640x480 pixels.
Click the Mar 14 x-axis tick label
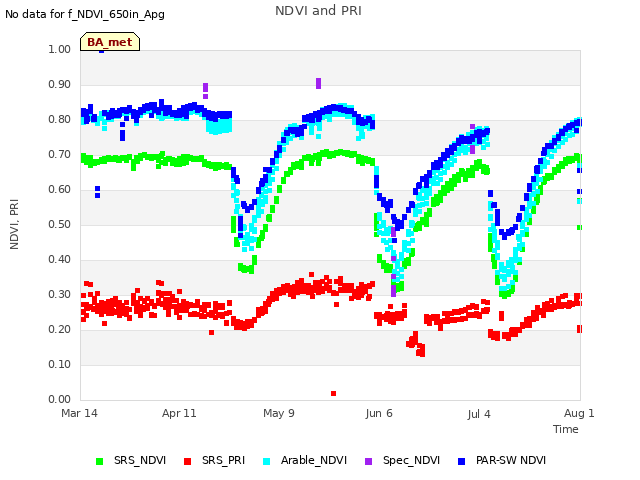point(79,413)
